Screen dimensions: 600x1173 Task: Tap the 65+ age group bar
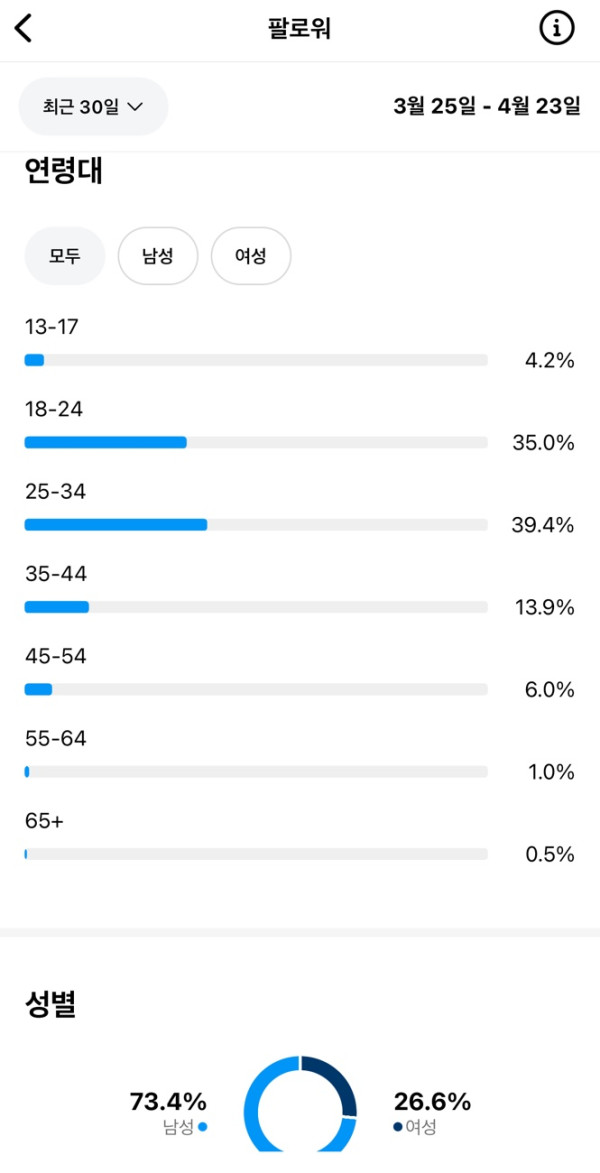coord(255,854)
